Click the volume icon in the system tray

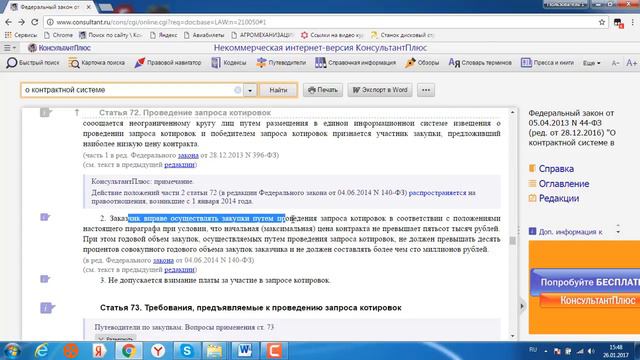(591, 351)
